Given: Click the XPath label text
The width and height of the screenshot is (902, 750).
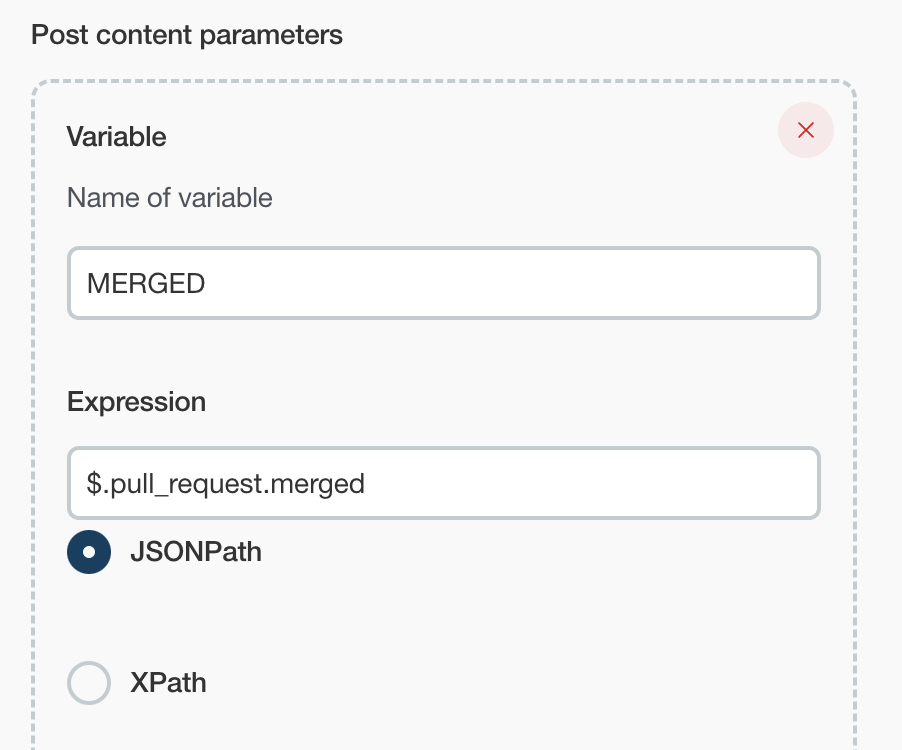Looking at the screenshot, I should [x=168, y=683].
